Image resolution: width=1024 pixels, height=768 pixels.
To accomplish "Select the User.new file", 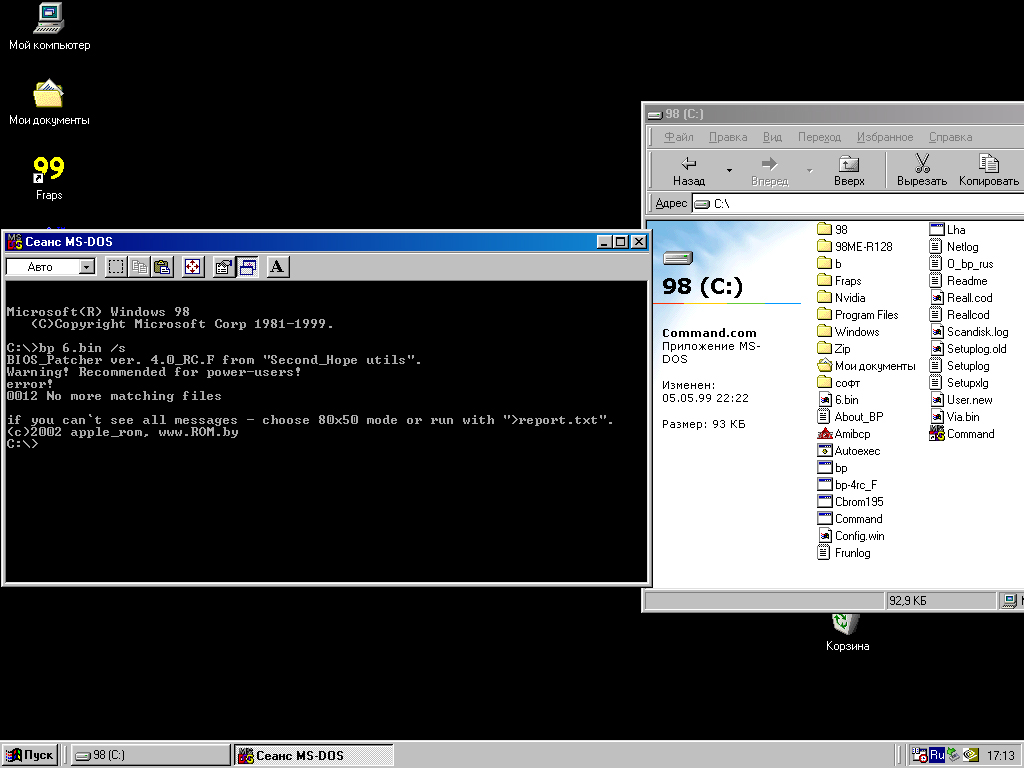I will click(961, 400).
